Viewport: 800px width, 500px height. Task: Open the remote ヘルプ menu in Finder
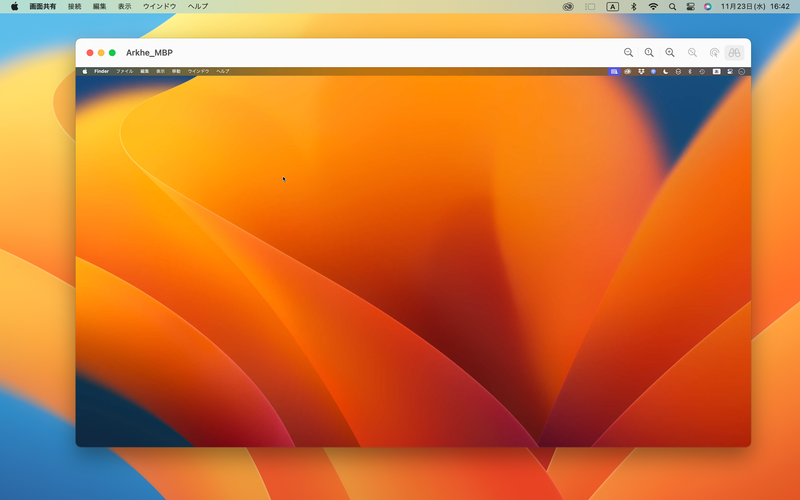(x=223, y=71)
